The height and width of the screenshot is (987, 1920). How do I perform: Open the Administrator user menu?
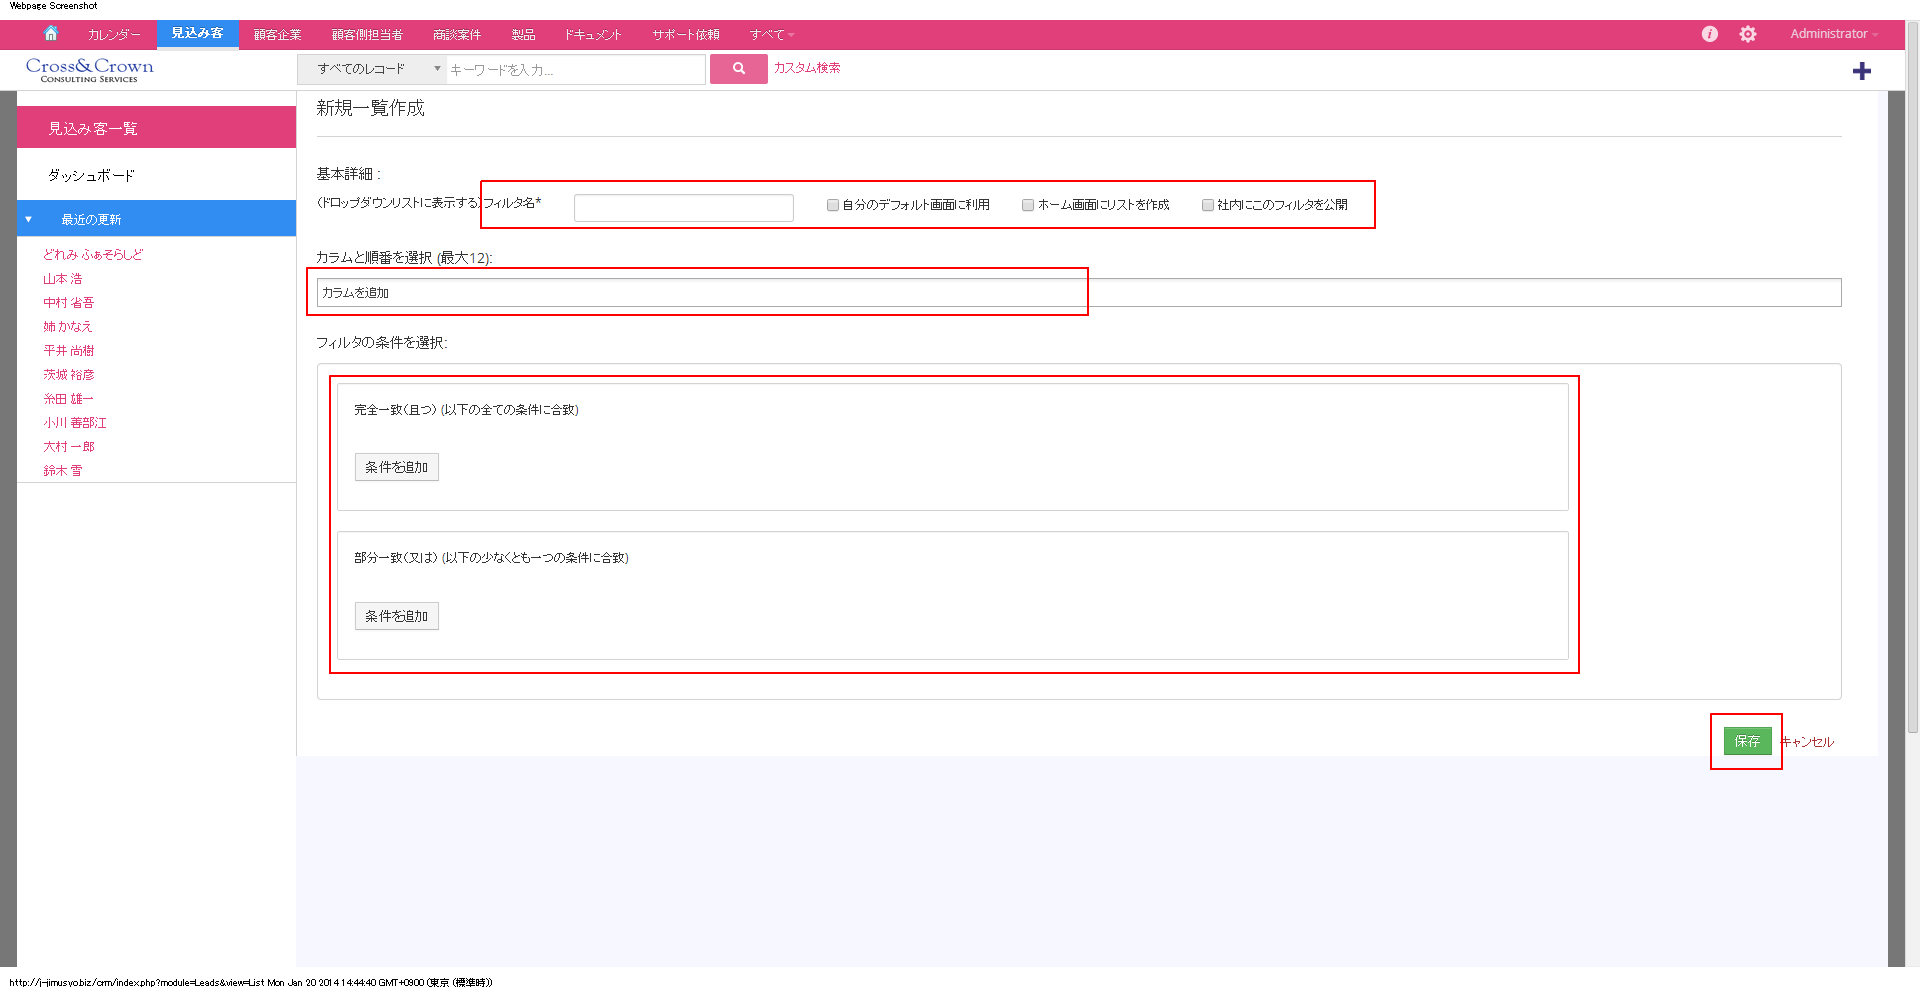click(x=1833, y=34)
